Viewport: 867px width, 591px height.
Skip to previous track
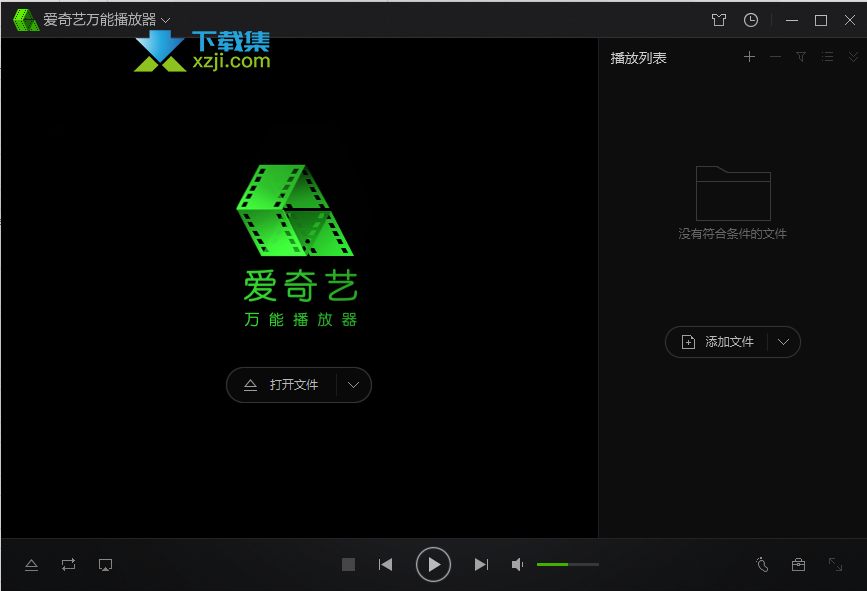(x=385, y=564)
